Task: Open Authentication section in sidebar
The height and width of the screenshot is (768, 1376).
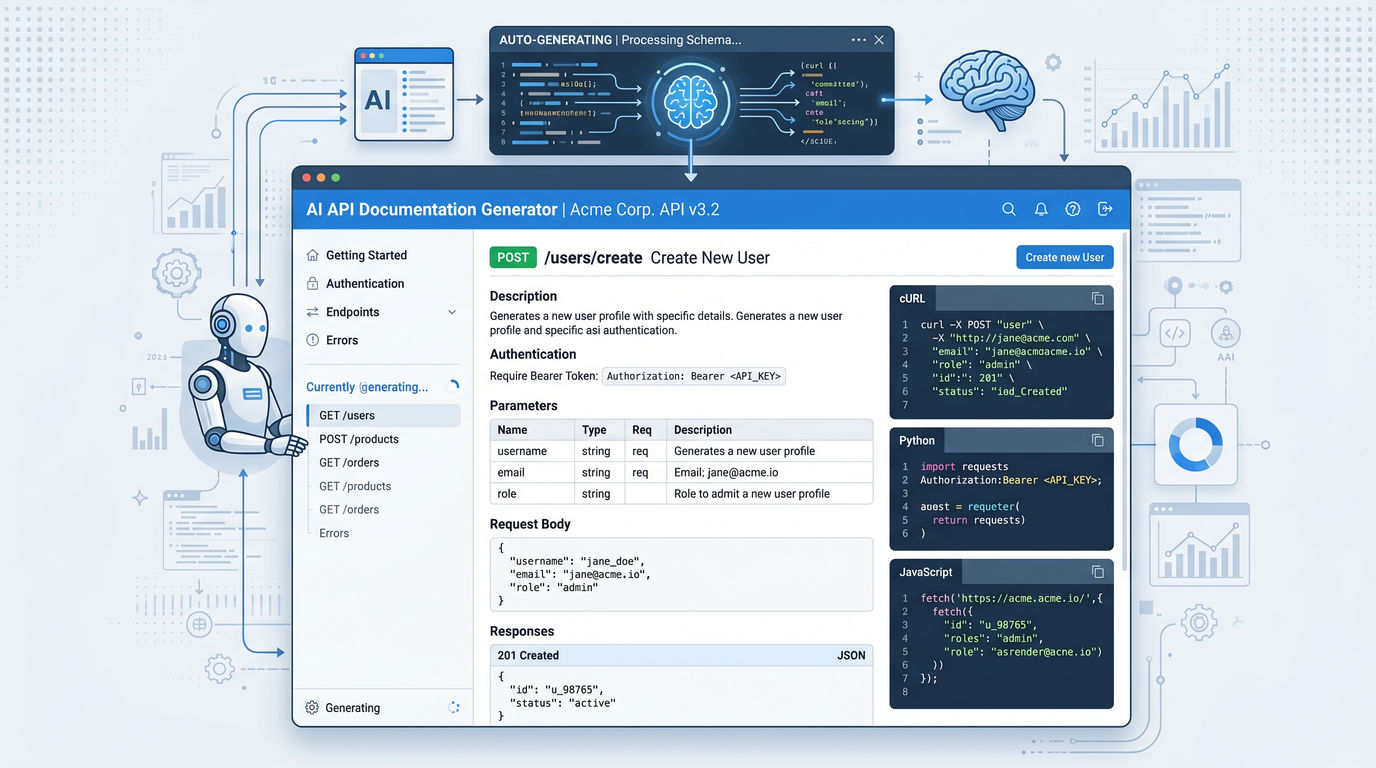Action: 365,283
